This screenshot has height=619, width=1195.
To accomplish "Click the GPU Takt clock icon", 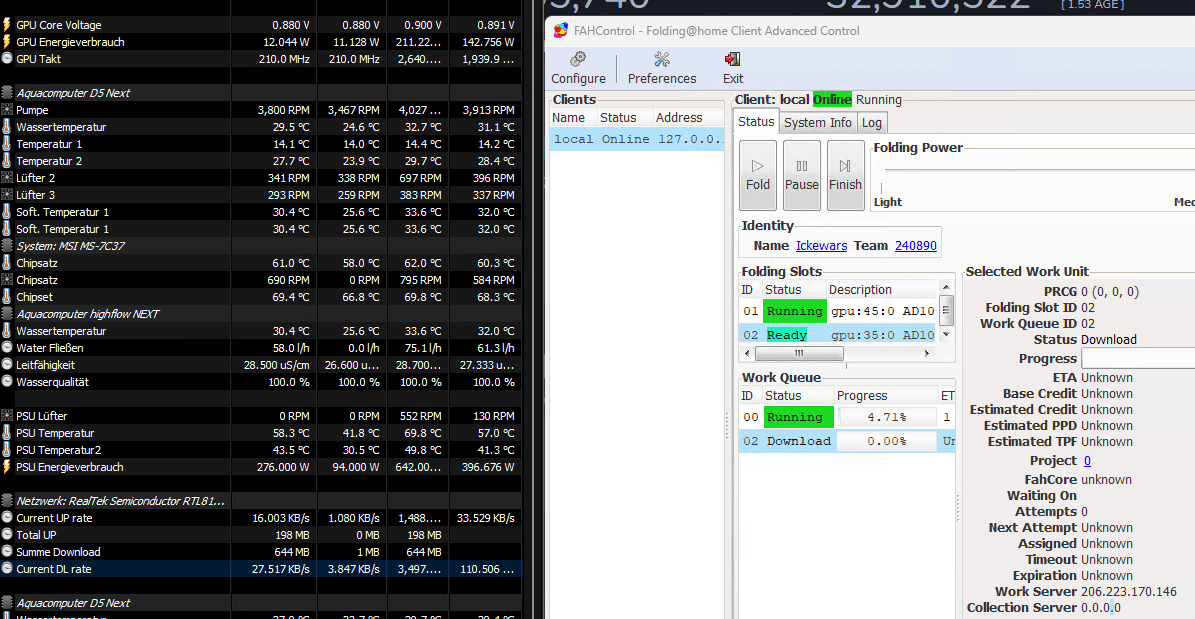I will point(8,59).
